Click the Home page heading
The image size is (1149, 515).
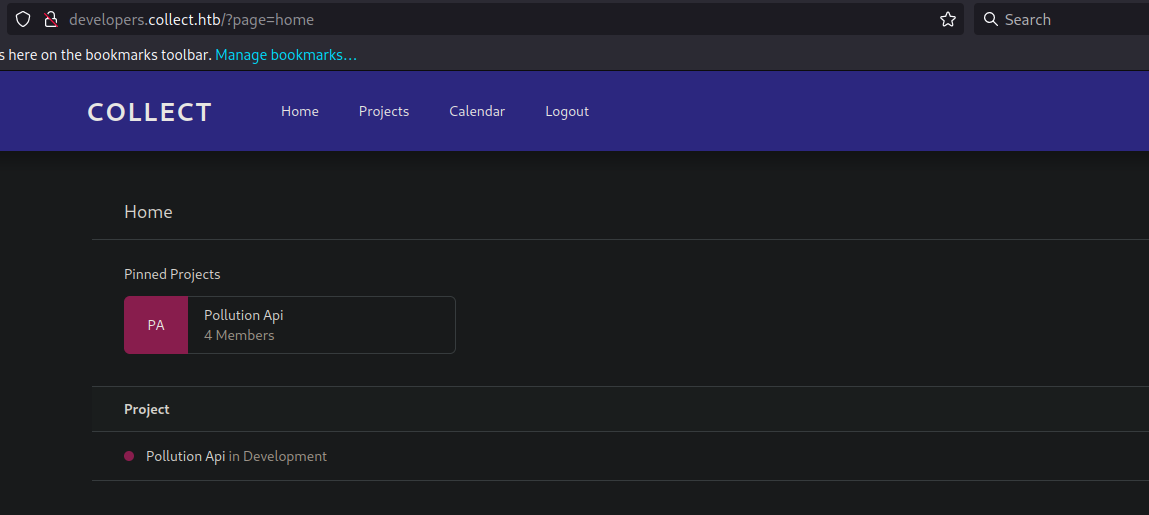148,212
